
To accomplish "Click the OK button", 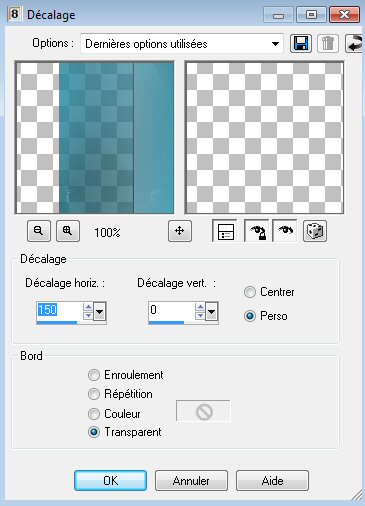I will (110, 481).
